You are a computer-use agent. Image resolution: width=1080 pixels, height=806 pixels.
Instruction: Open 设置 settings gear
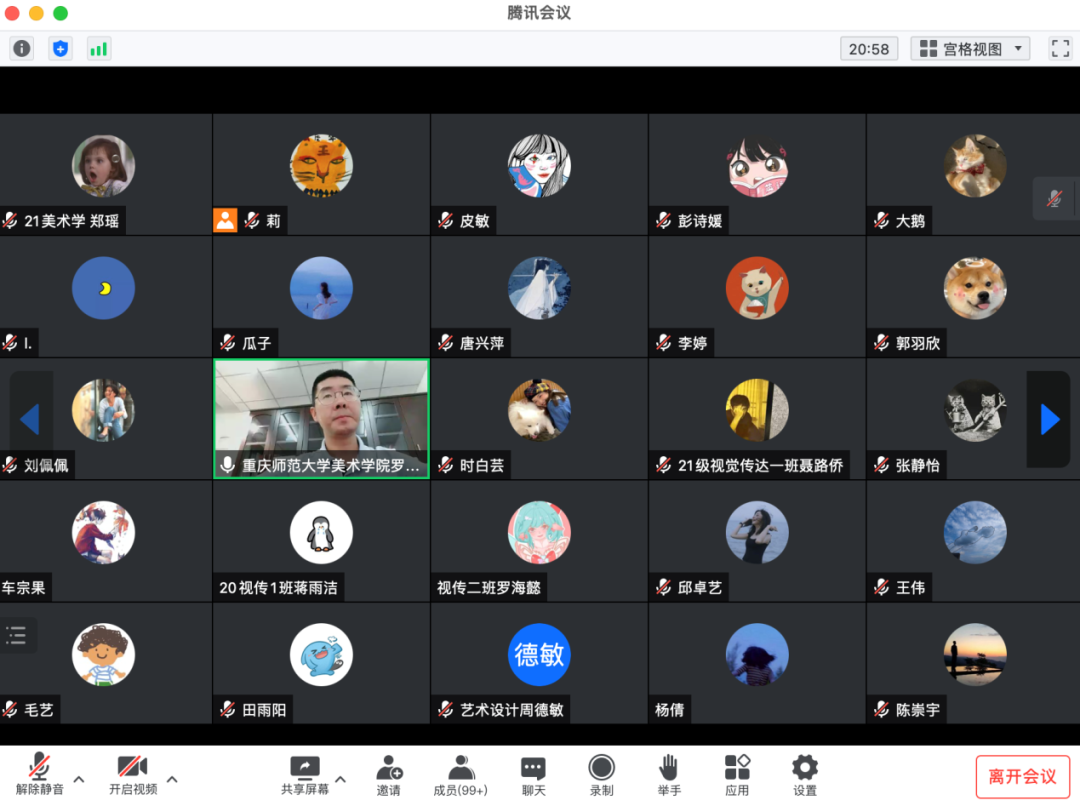(805, 775)
